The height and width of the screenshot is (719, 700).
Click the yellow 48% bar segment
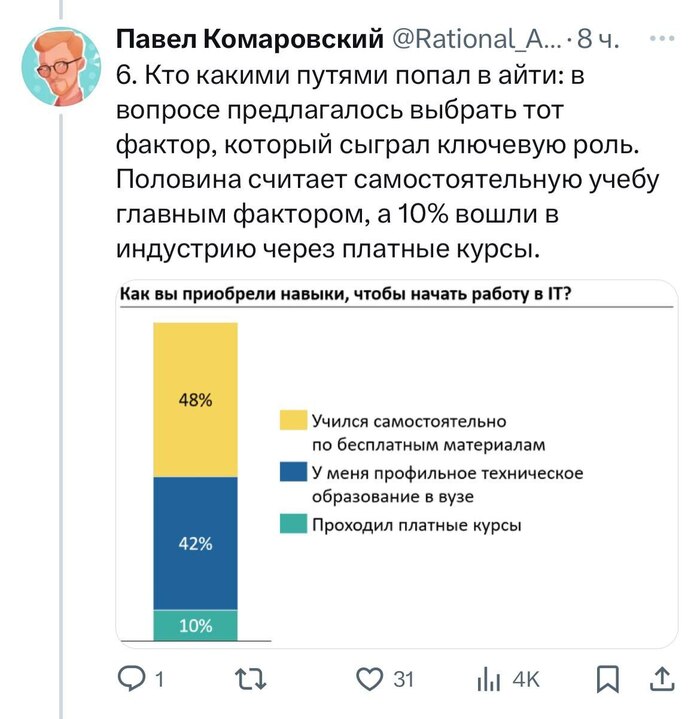point(195,400)
